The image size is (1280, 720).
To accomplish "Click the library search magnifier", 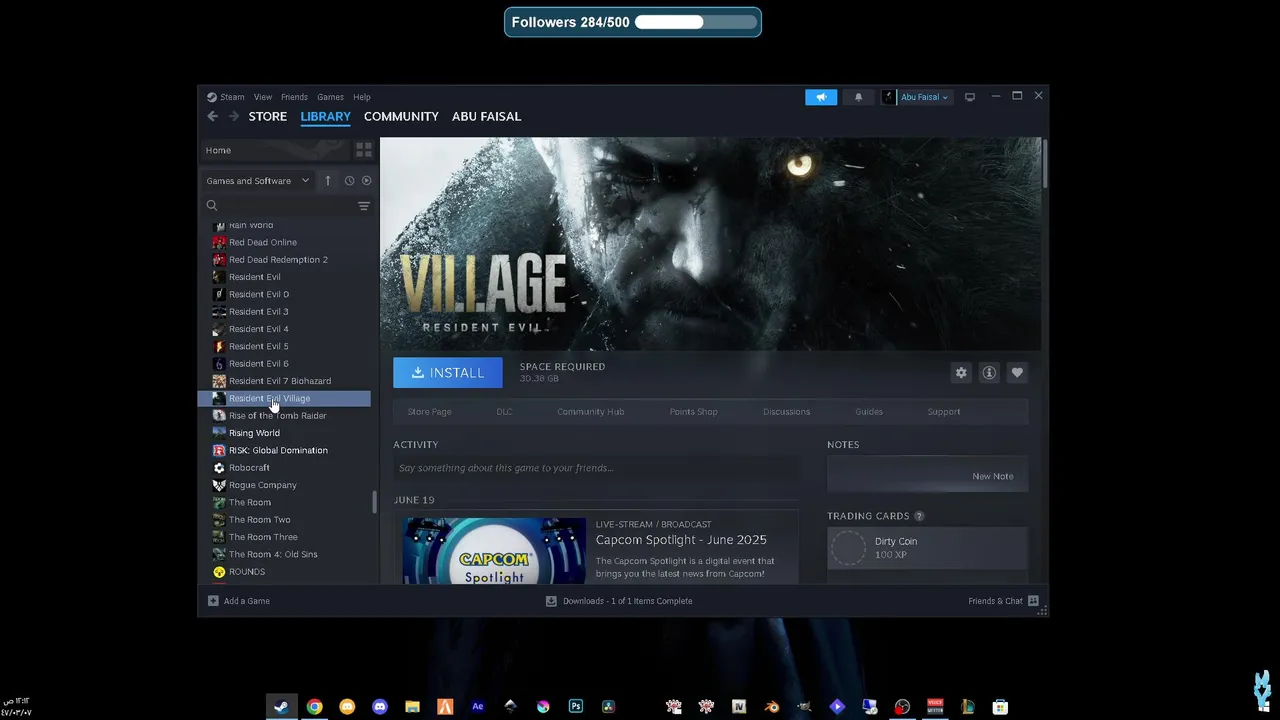I will click(x=212, y=206).
